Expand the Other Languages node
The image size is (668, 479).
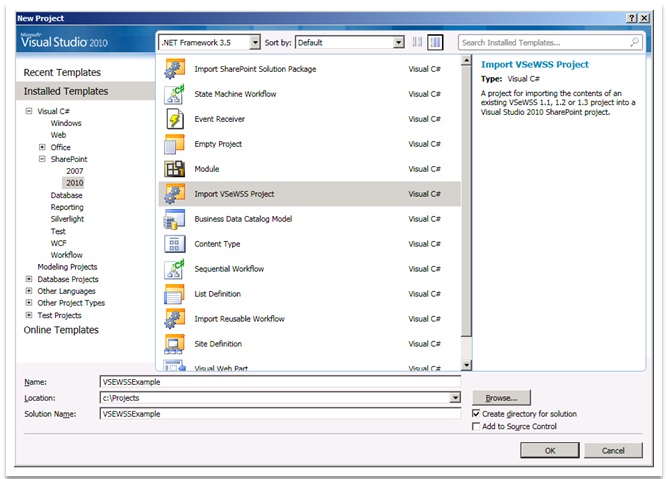29,291
